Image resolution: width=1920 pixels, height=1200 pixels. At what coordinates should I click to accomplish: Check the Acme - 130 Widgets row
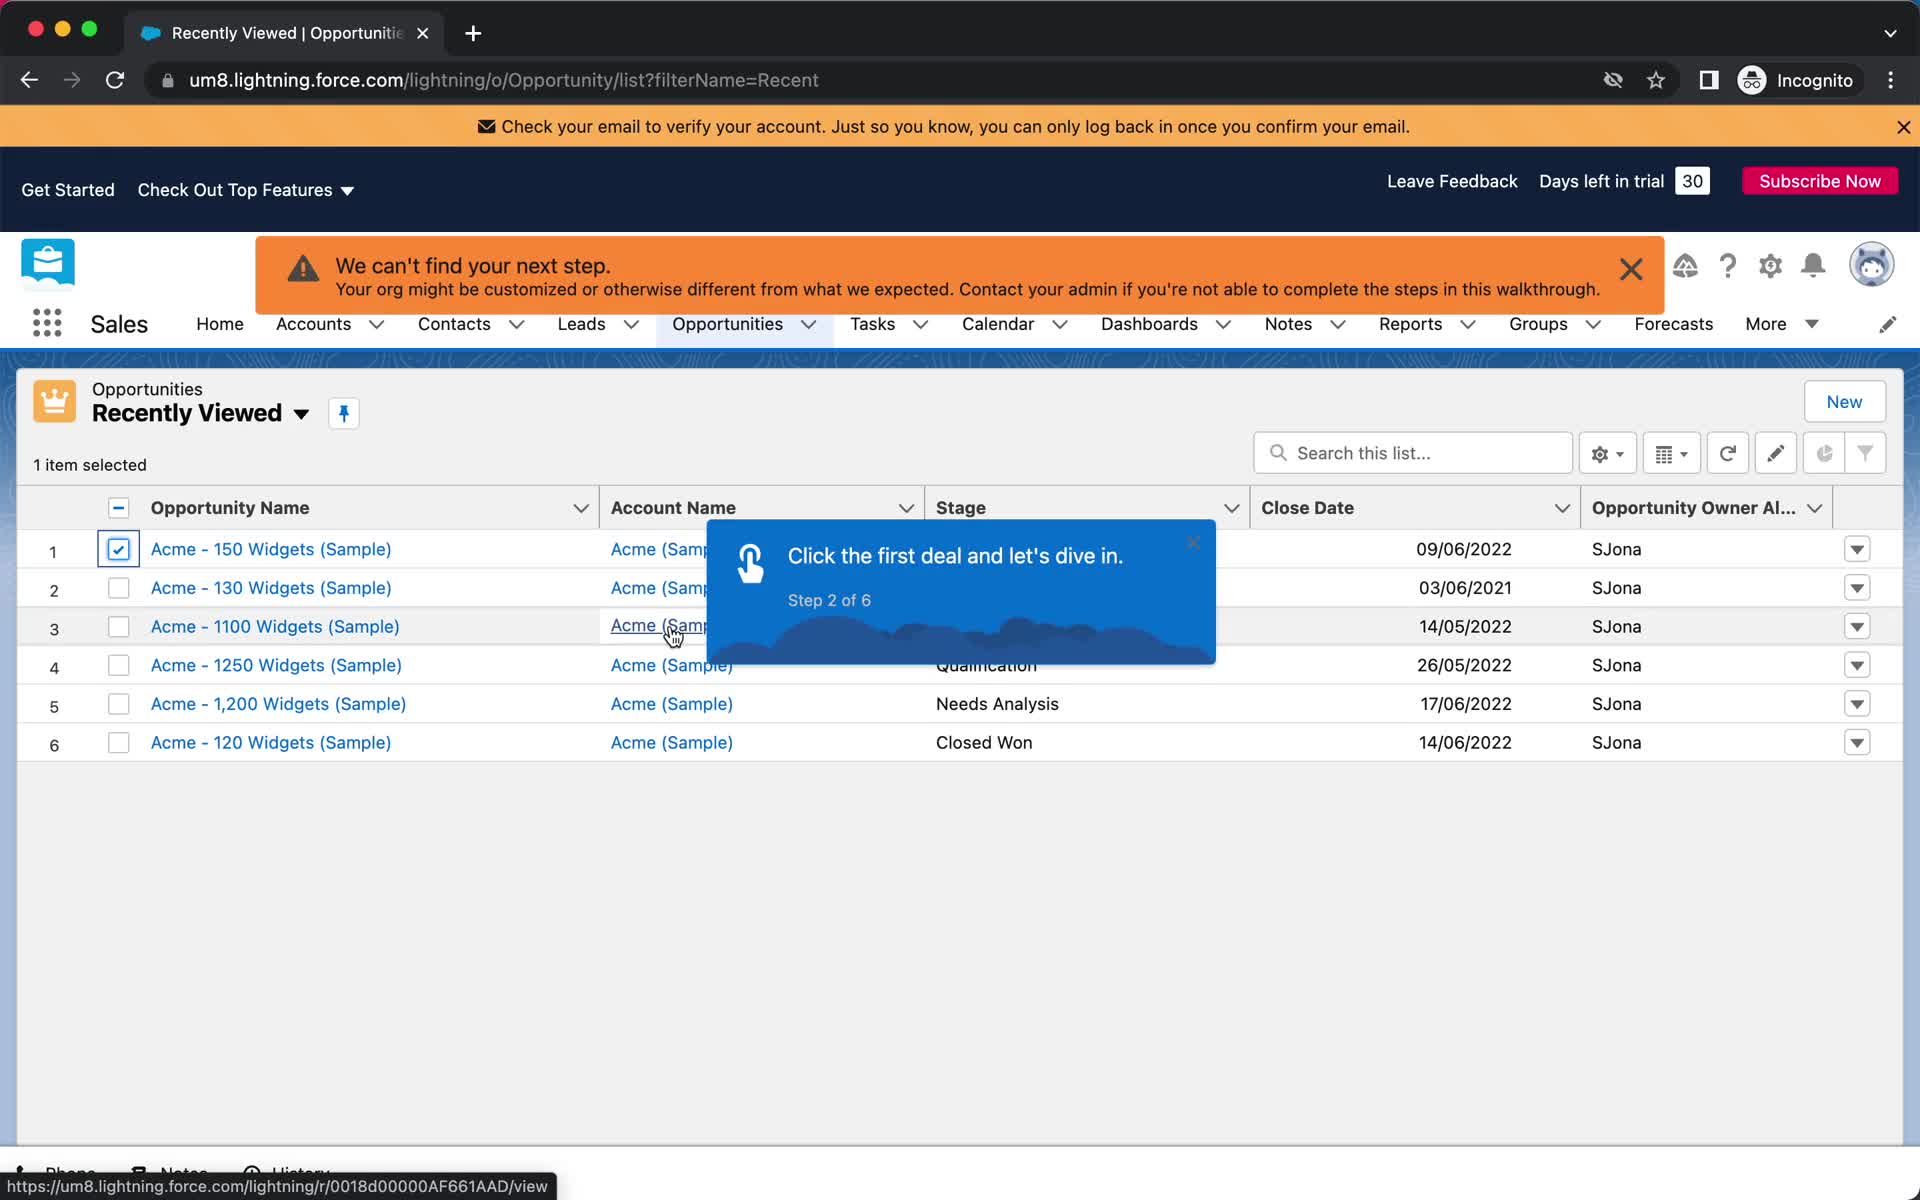tap(118, 588)
